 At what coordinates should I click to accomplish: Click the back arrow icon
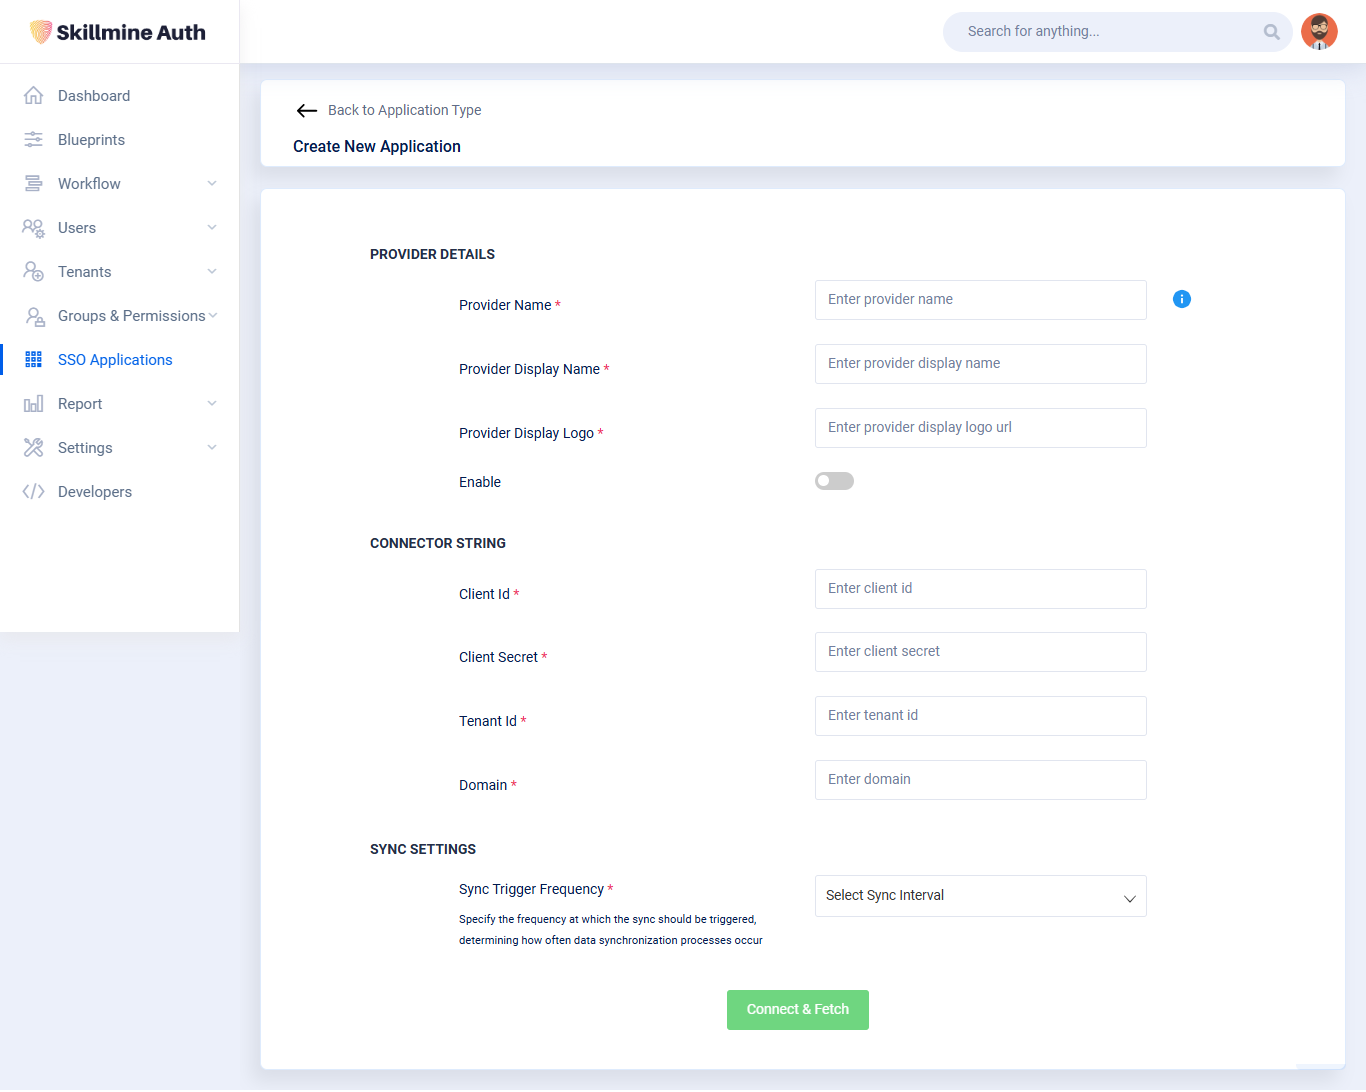[x=307, y=111]
